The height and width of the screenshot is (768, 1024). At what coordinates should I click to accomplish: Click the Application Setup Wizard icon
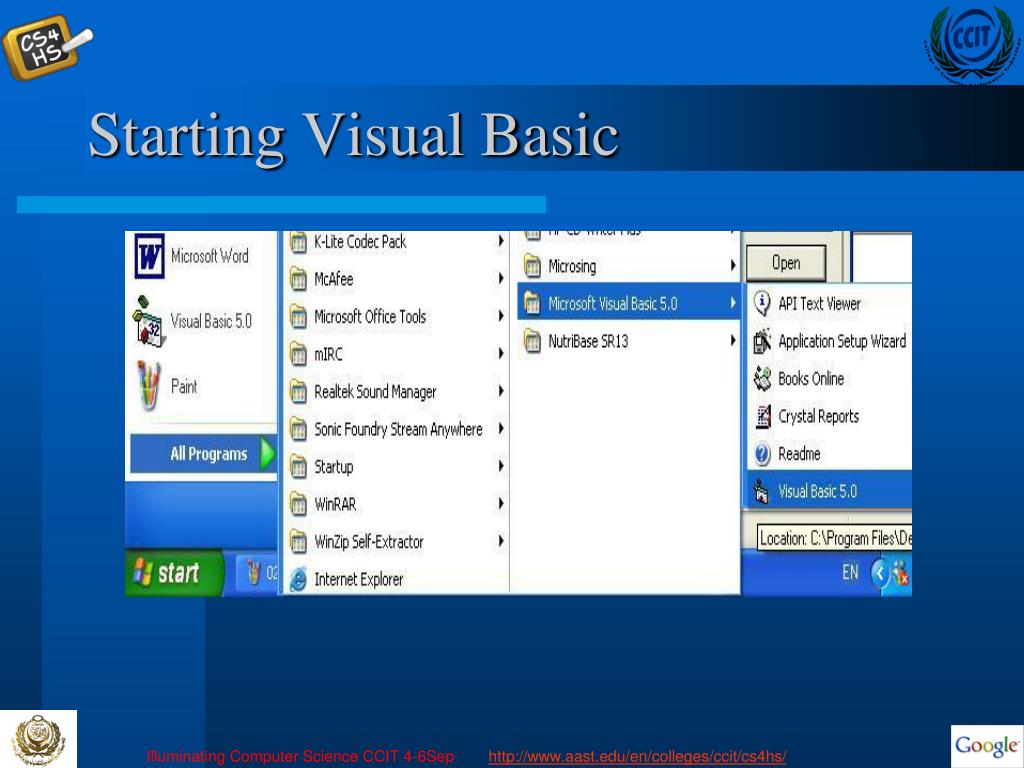click(761, 341)
